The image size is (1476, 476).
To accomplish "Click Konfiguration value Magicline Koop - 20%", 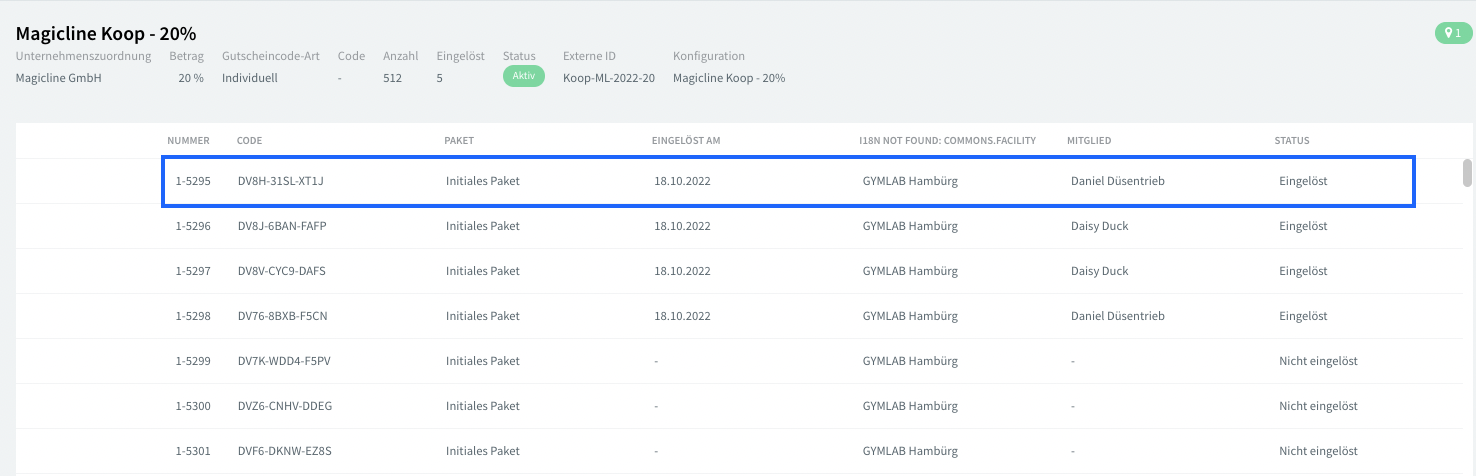I will 729,78.
